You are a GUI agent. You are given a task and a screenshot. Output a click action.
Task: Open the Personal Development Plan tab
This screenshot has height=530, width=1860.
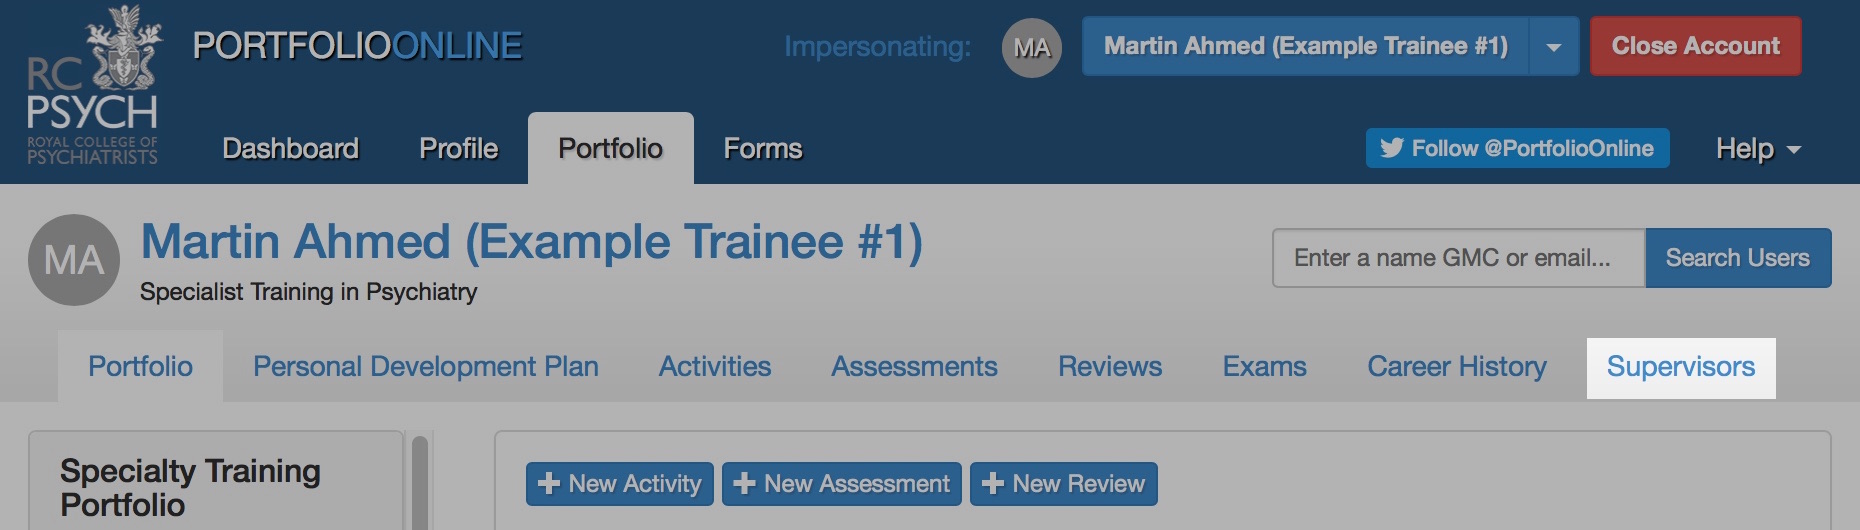425,367
